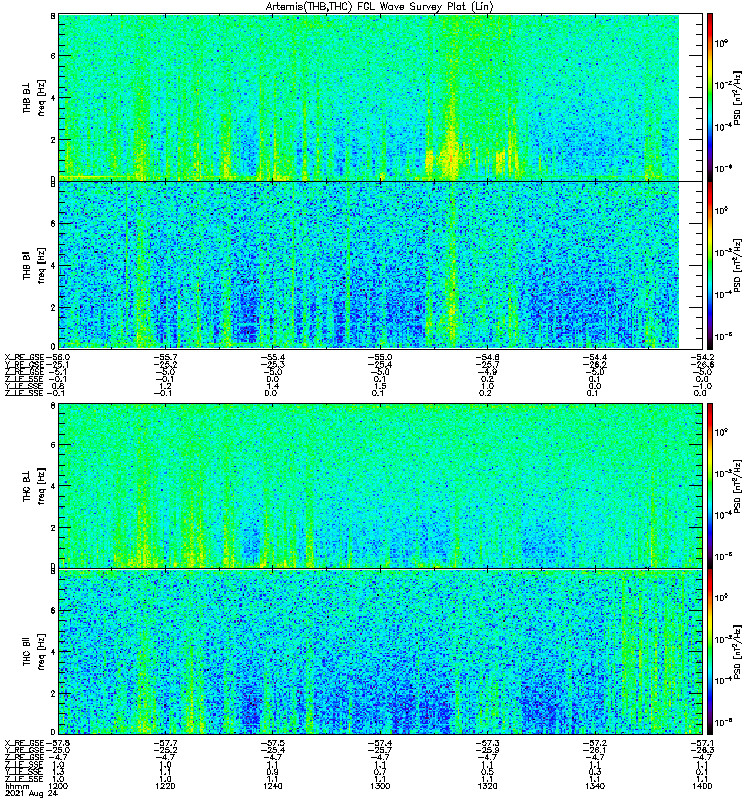Viewport: 750px width, 800px height.
Task: Click the '1240' time tick label
Action: click(272, 786)
